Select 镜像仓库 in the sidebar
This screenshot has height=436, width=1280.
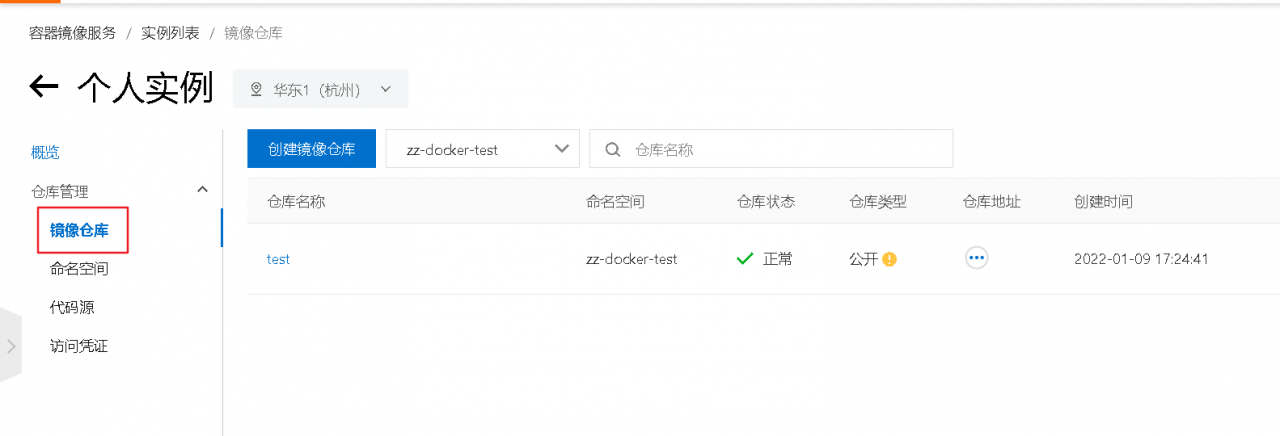pyautogui.click(x=79, y=231)
